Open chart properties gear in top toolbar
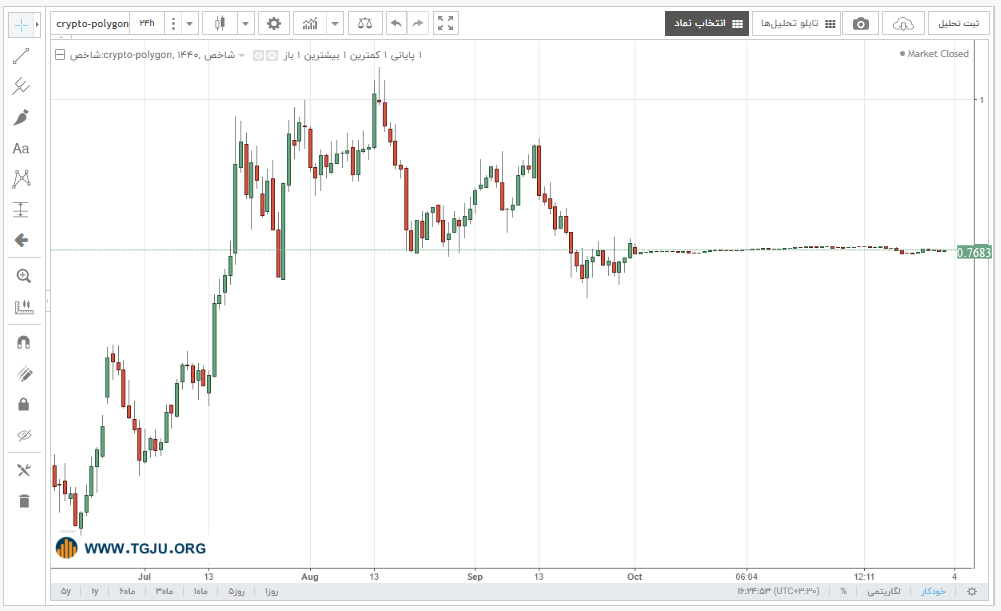The width and height of the screenshot is (1001, 611). (x=274, y=24)
